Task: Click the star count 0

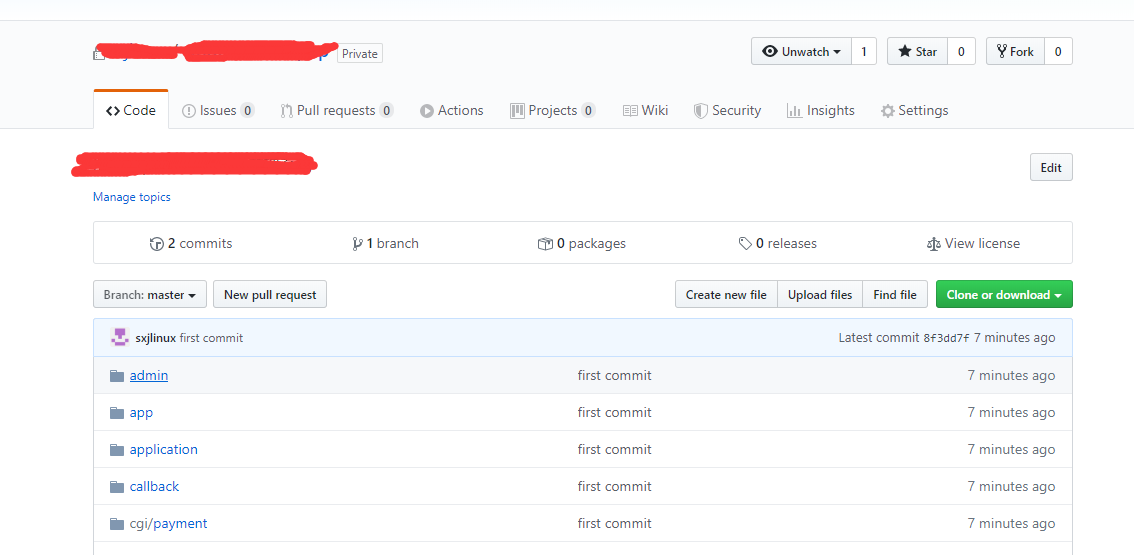Action: (961, 51)
